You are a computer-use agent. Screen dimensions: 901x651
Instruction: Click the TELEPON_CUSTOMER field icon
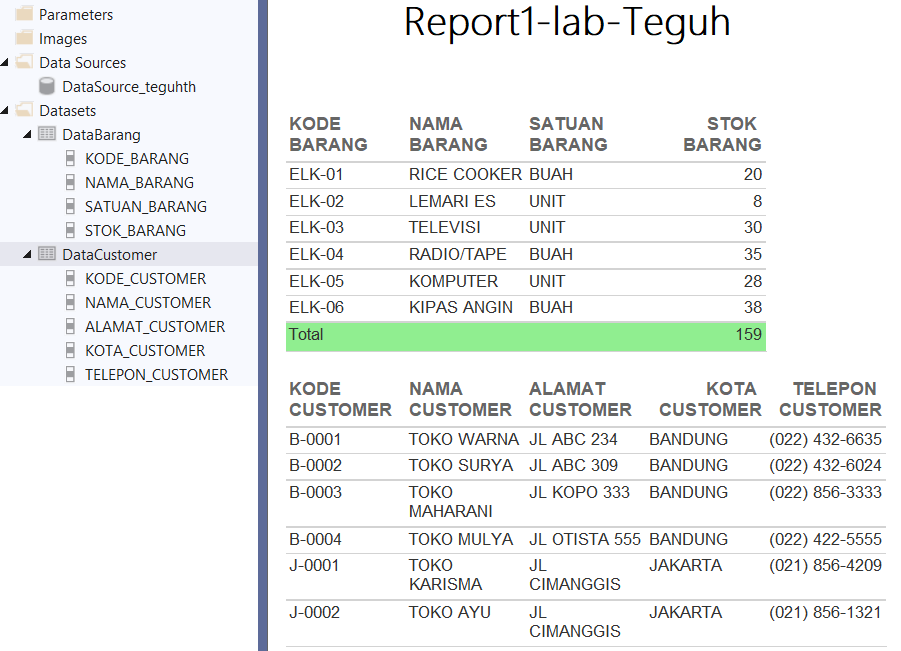click(70, 375)
